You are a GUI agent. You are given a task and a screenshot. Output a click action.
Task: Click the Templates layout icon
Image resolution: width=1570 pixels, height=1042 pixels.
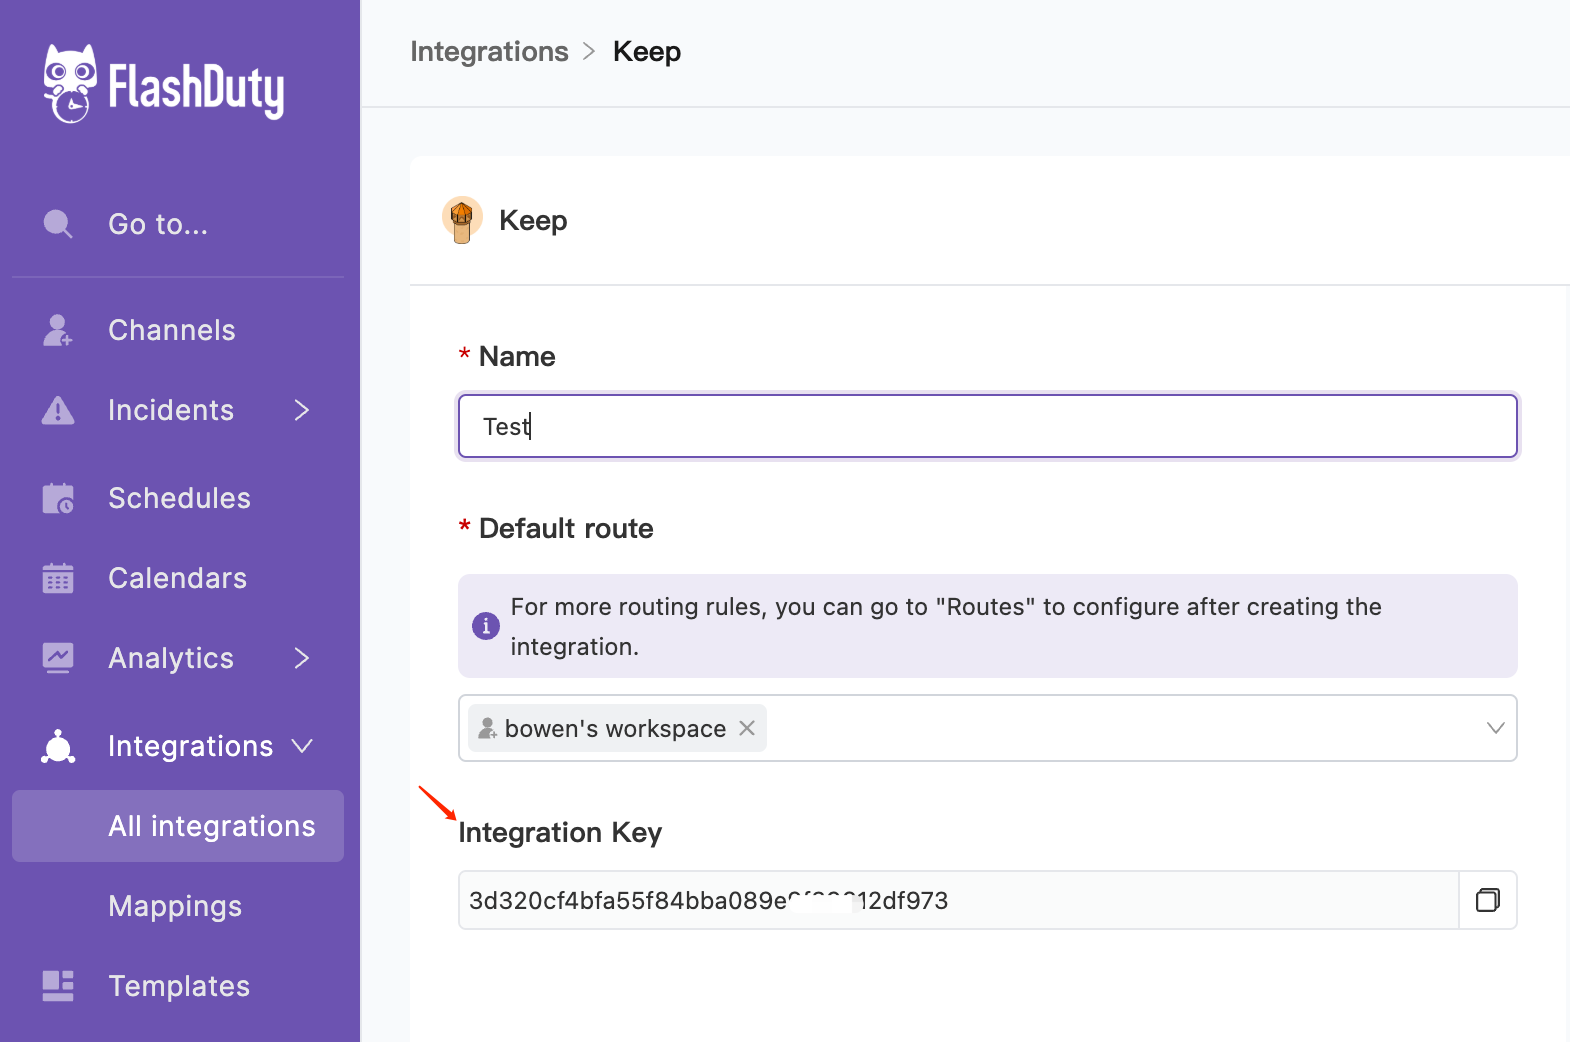tap(58, 986)
